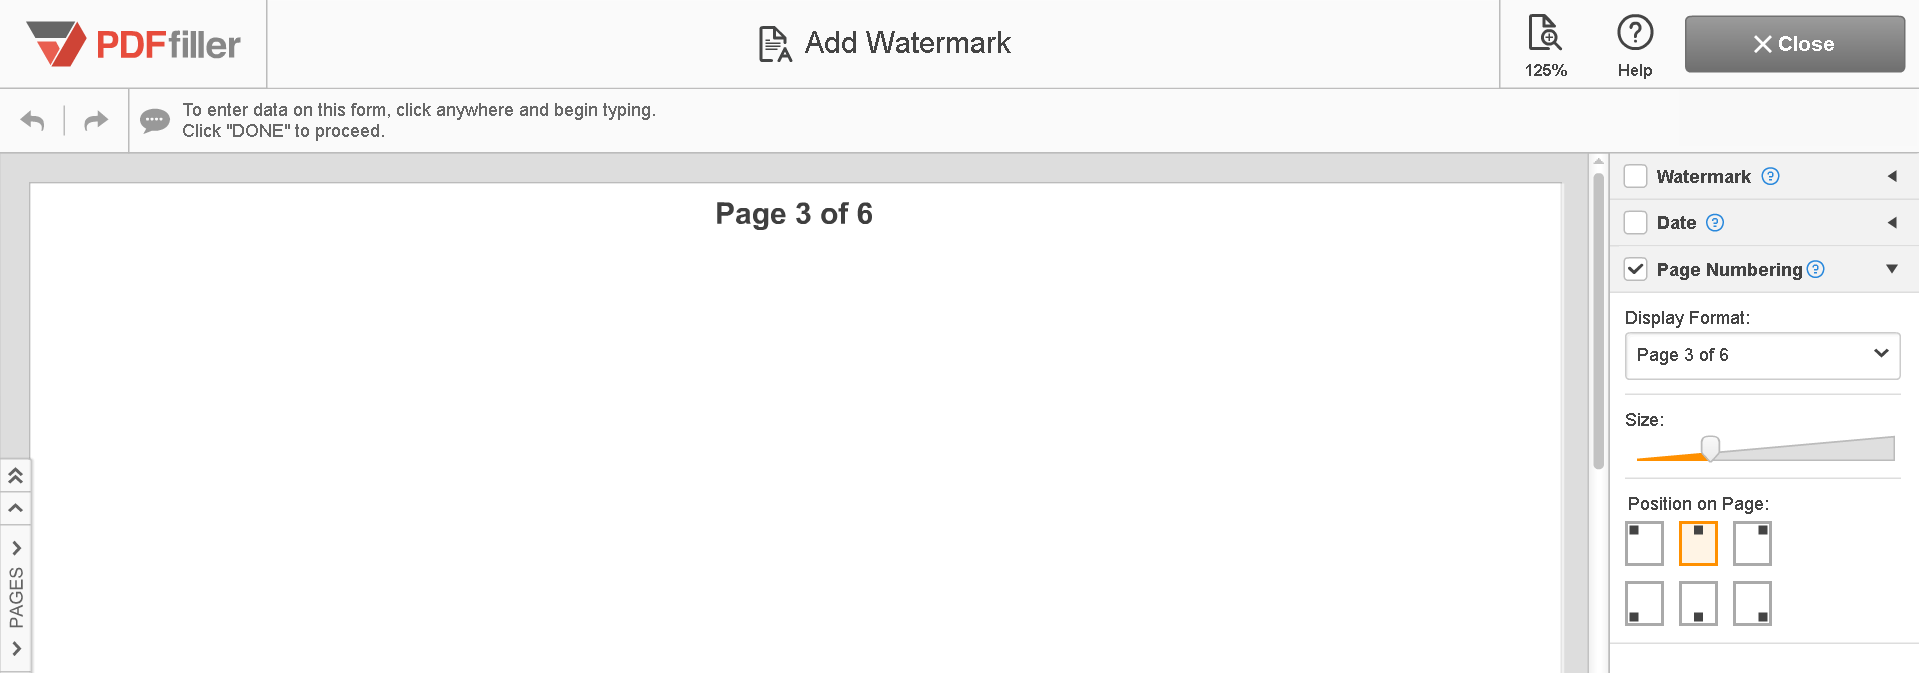Screen dimensions: 1919x673
Task: Open the 125% zoom tool
Action: click(1545, 45)
